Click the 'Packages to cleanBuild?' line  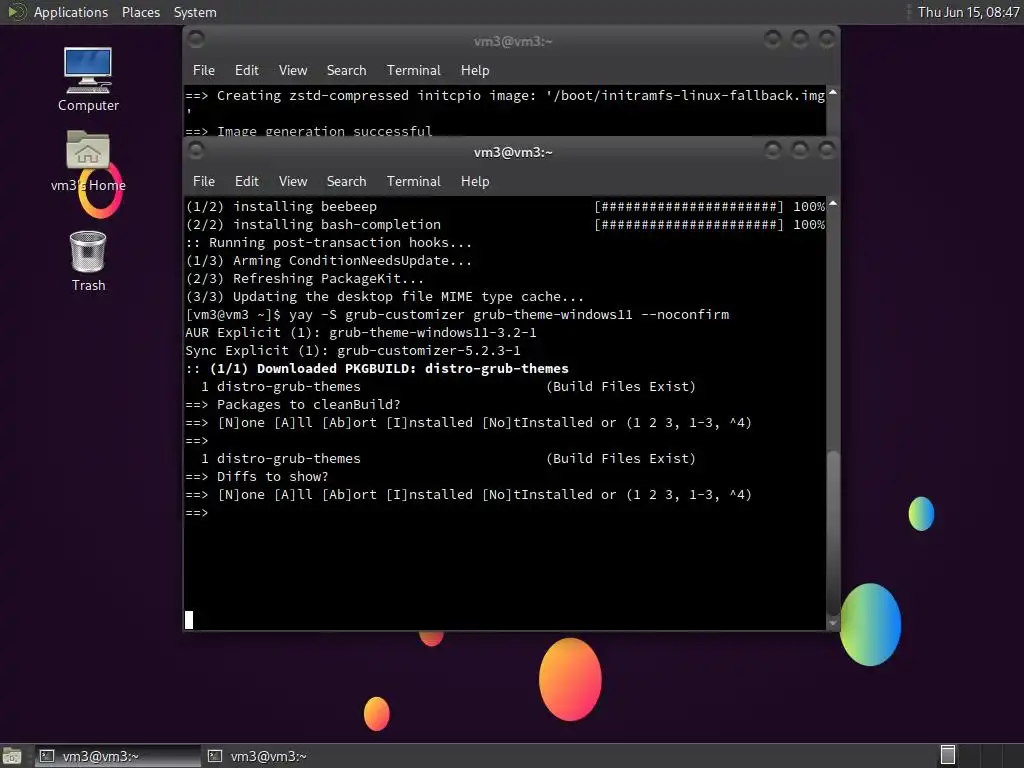pos(293,404)
